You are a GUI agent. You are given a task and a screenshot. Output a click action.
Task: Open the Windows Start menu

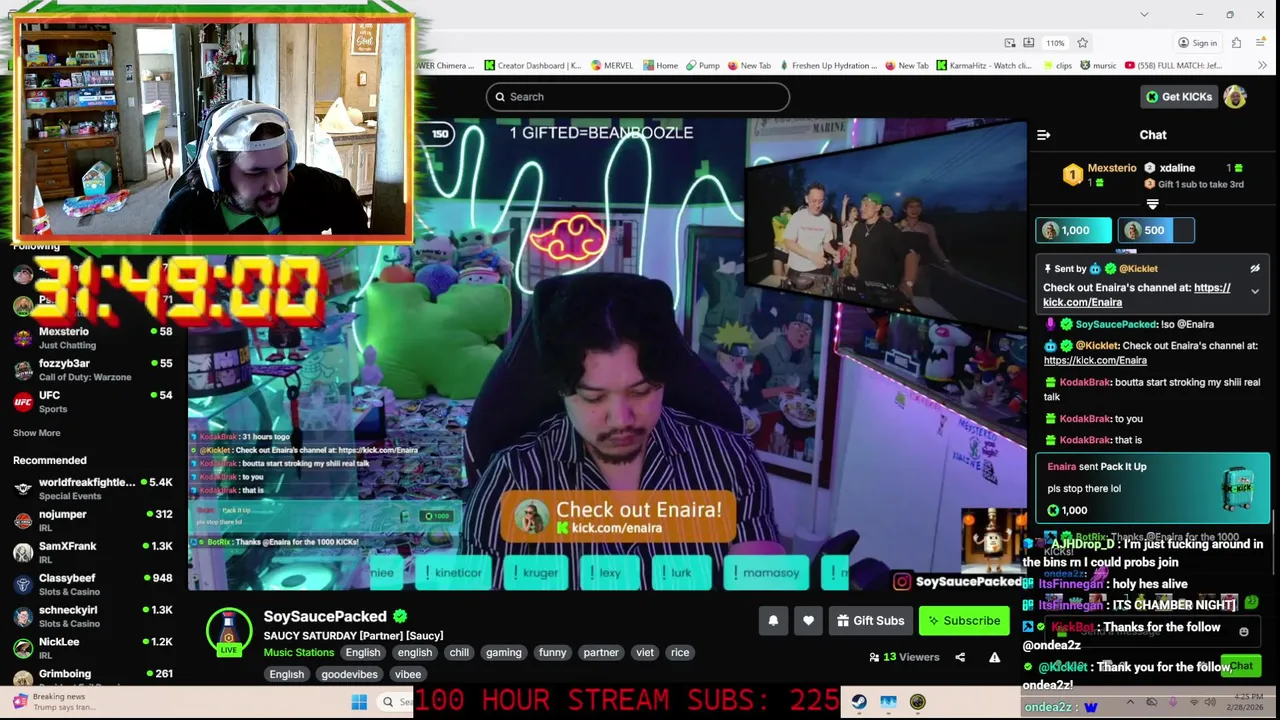(359, 702)
